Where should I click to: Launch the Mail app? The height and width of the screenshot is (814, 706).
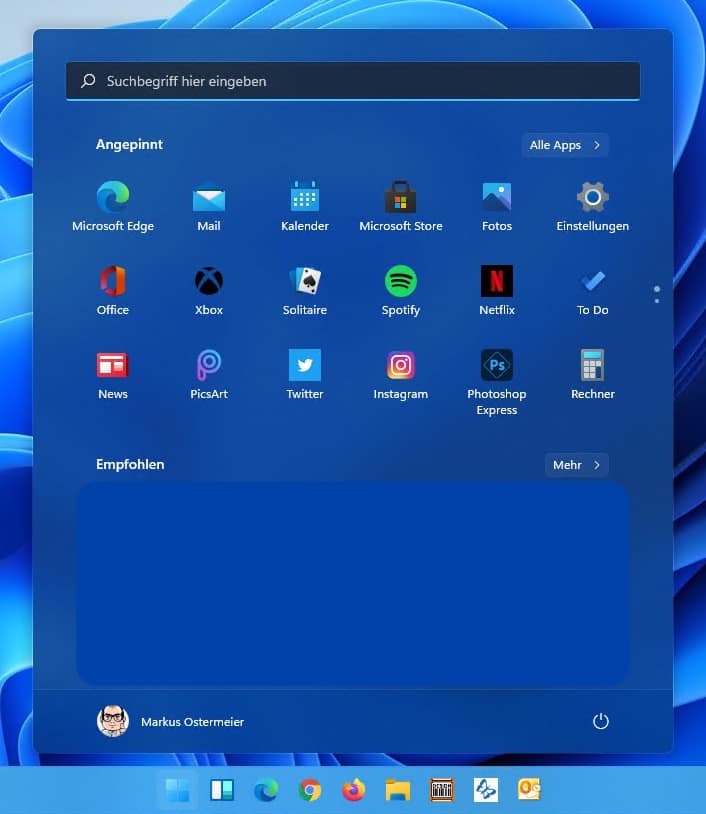[x=209, y=198]
